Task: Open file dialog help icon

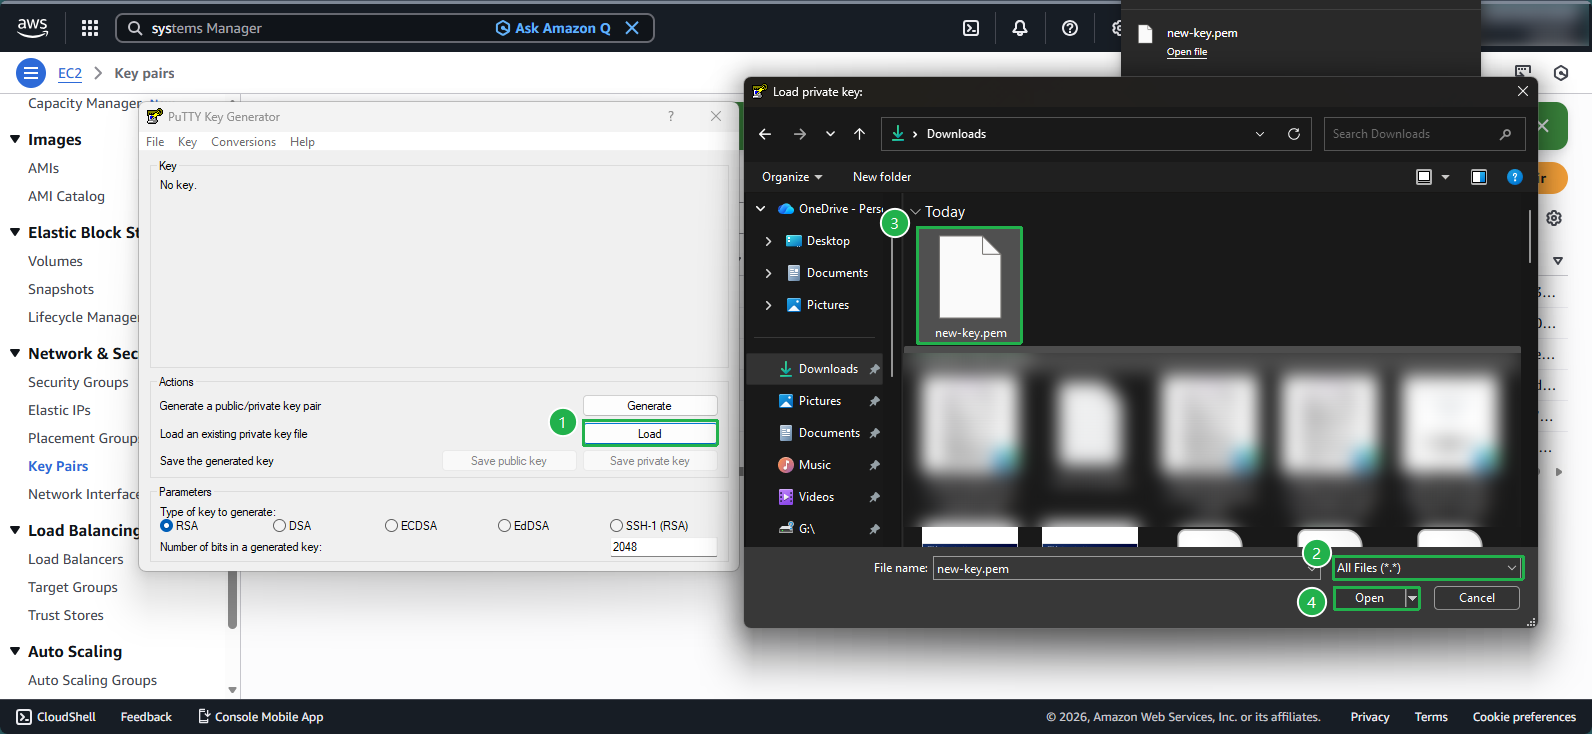Action: click(x=1515, y=177)
